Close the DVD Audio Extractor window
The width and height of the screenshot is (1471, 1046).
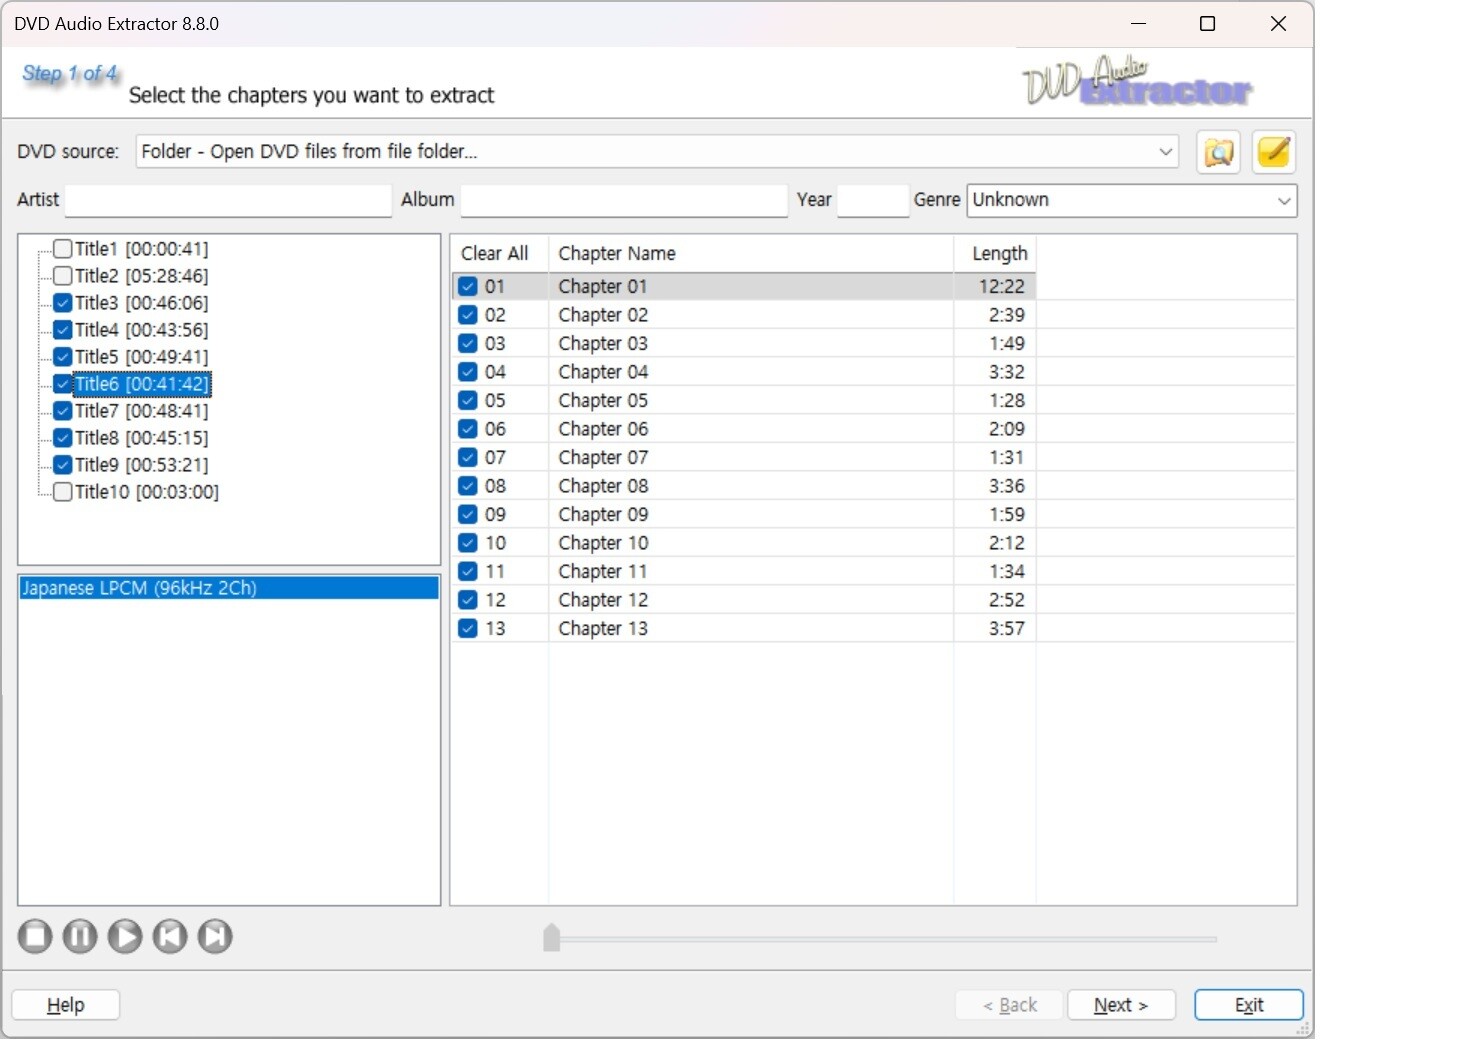coord(1278,24)
